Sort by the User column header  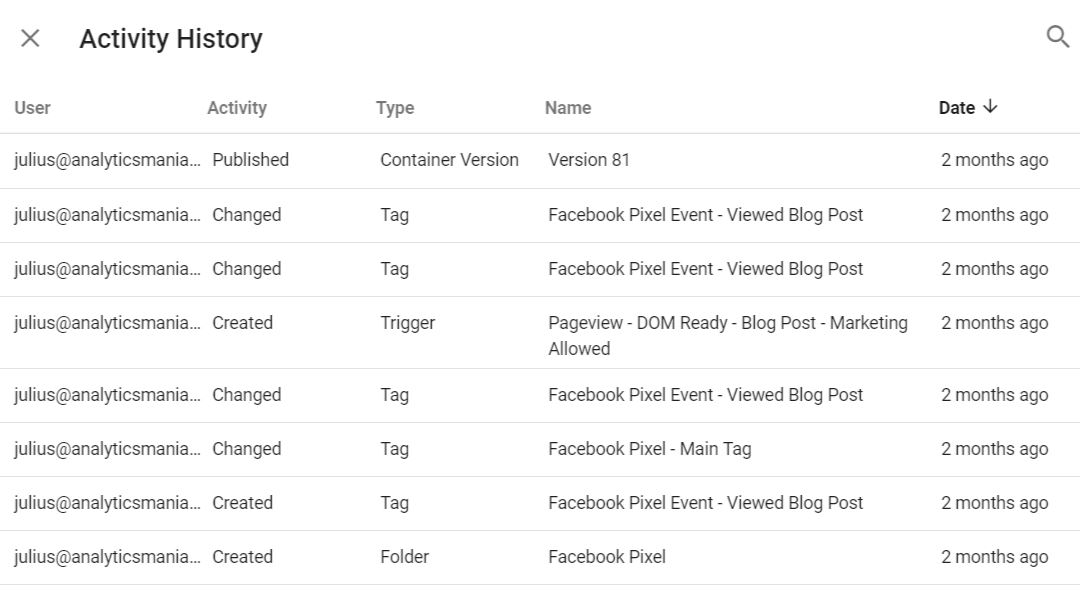point(32,108)
